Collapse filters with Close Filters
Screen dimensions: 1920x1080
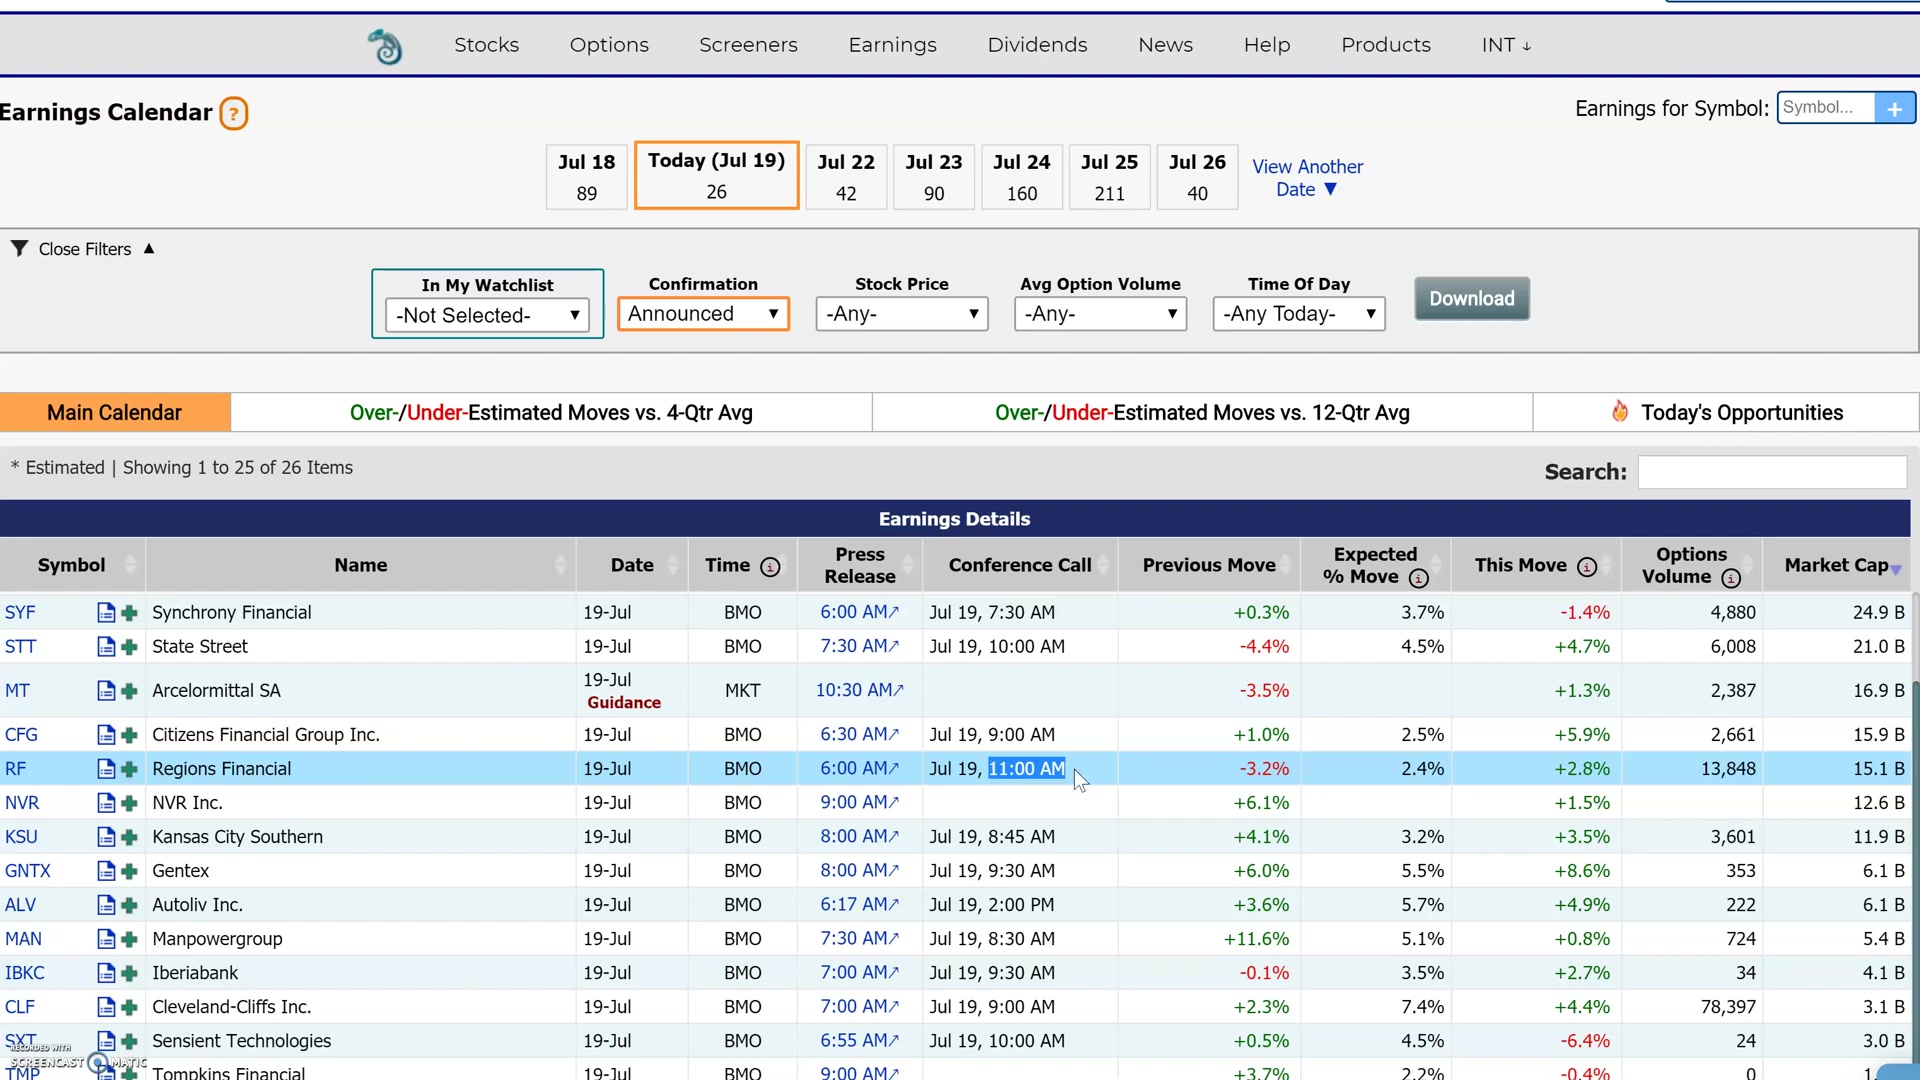click(x=84, y=249)
